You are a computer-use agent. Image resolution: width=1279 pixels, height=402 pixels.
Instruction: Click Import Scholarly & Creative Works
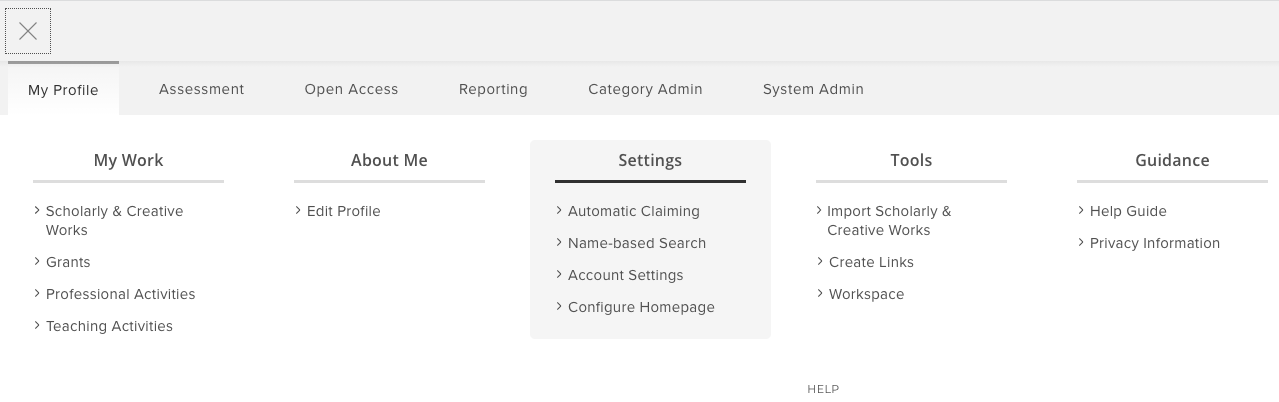coord(888,220)
